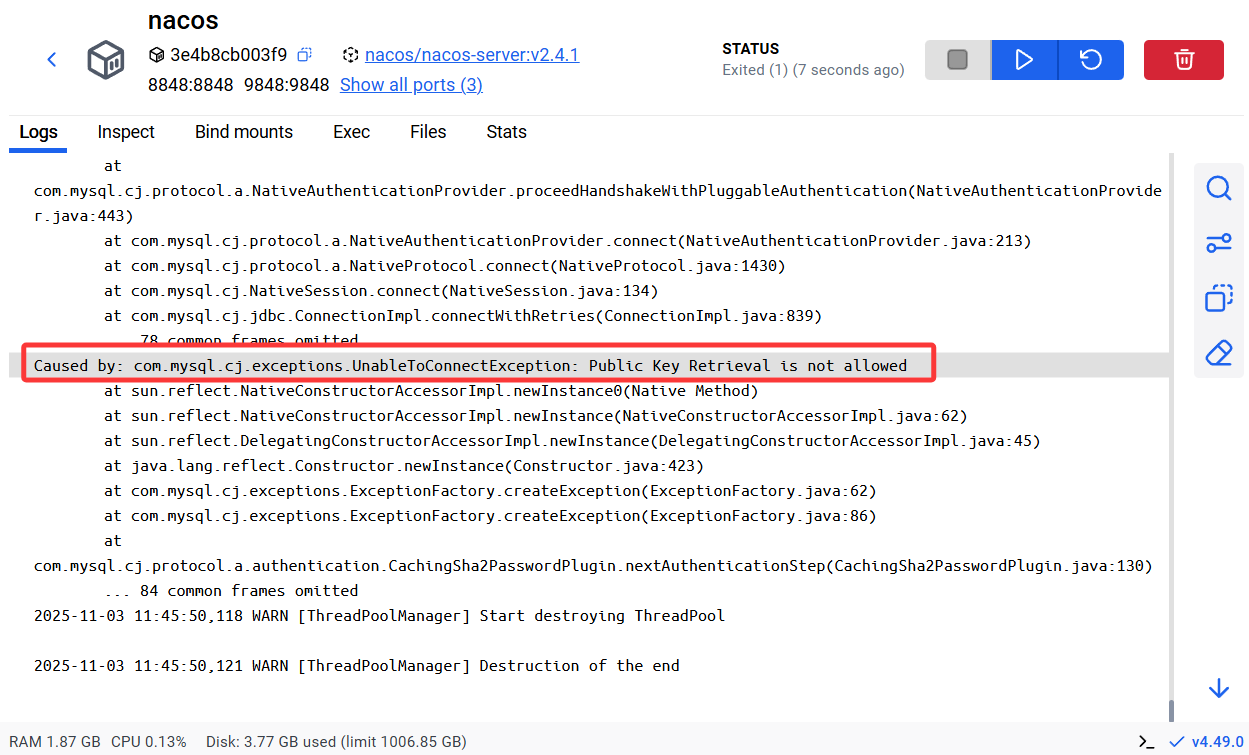Screen dimensions: 1249x755
Task: Delete the nacos container with trash icon
Action: click(x=1183, y=60)
